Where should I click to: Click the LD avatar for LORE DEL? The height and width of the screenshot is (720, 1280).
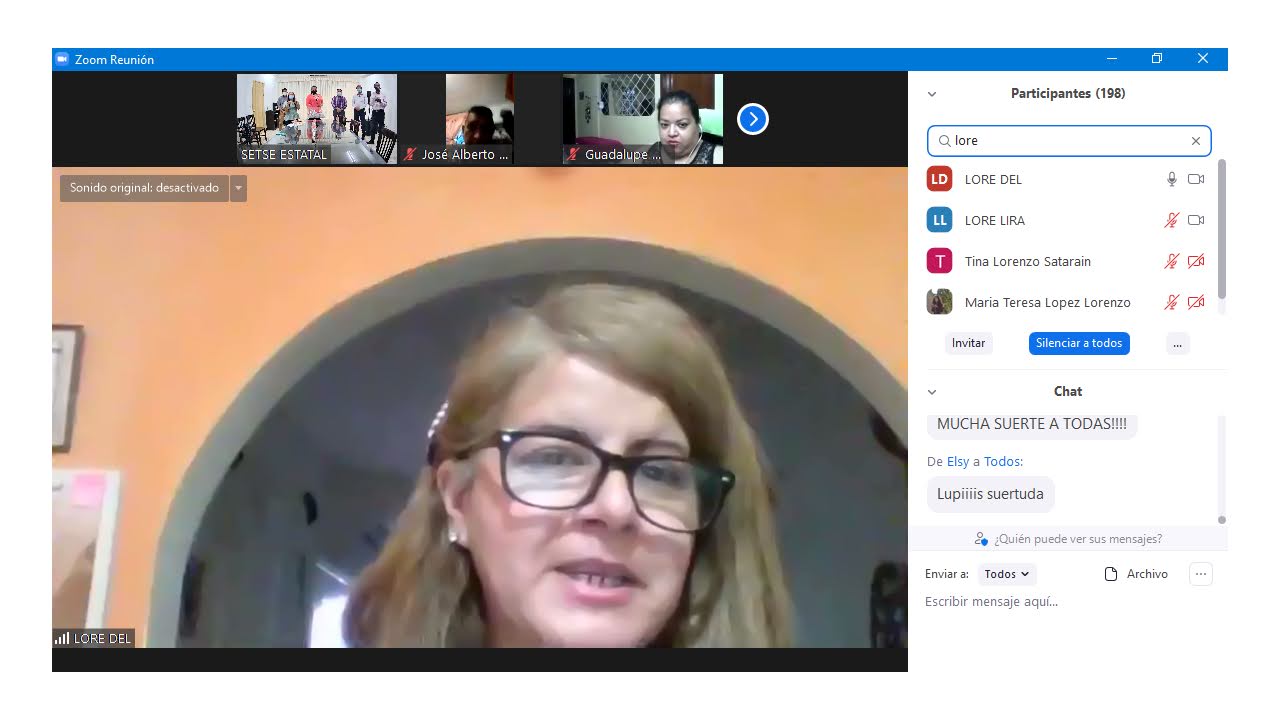939,179
